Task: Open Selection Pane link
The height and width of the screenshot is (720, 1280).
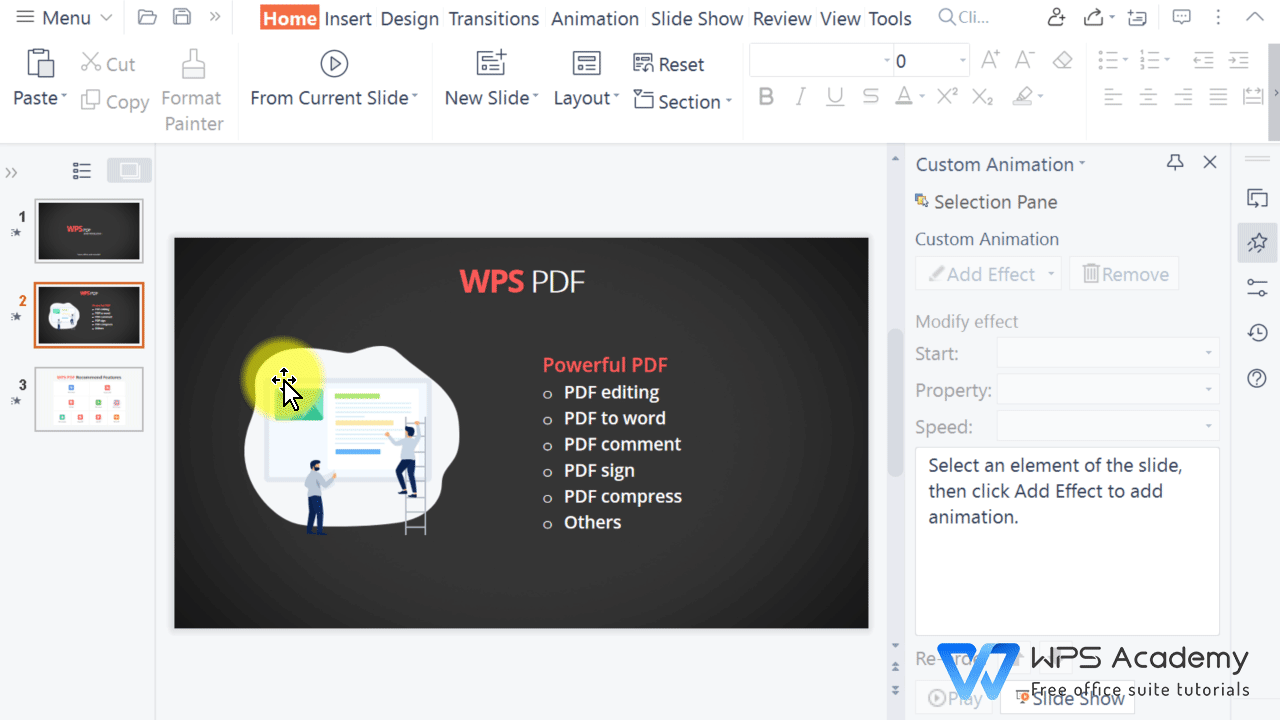Action: tap(986, 202)
